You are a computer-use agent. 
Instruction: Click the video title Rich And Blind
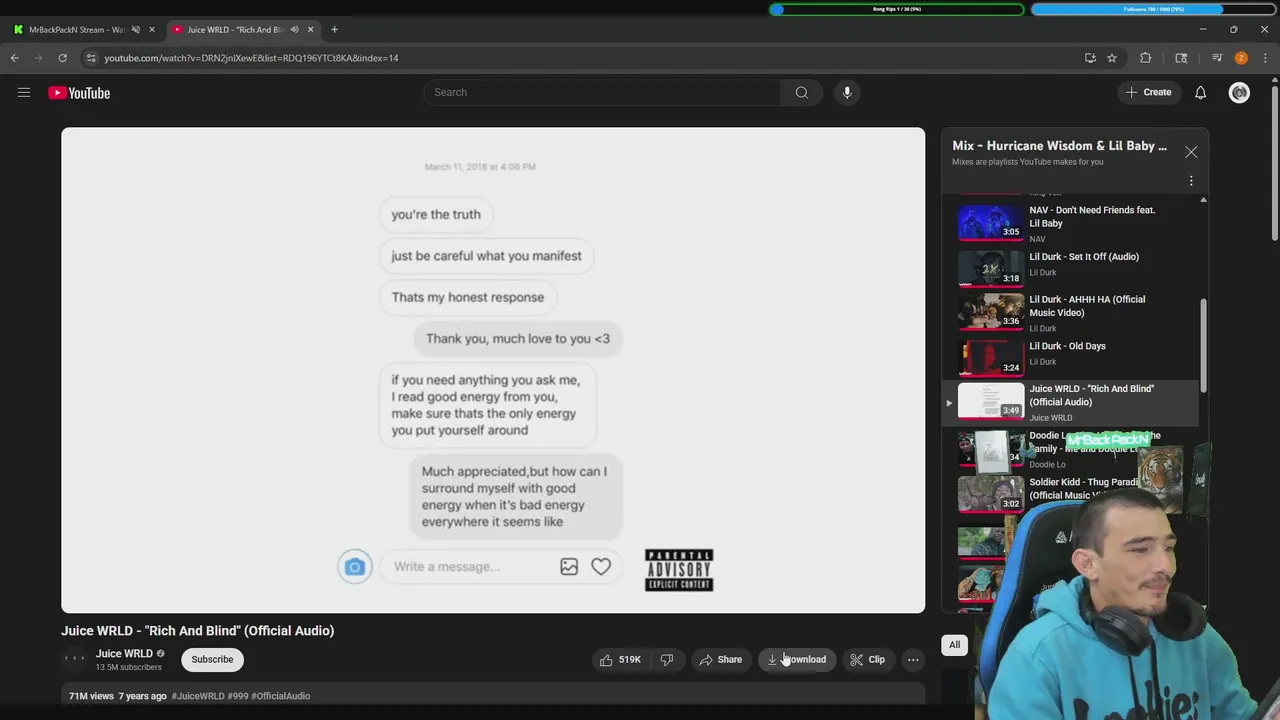point(197,631)
